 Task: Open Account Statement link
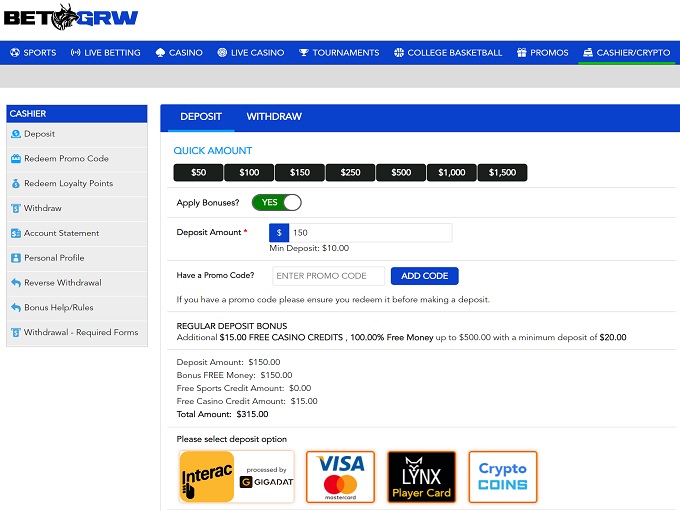61,233
